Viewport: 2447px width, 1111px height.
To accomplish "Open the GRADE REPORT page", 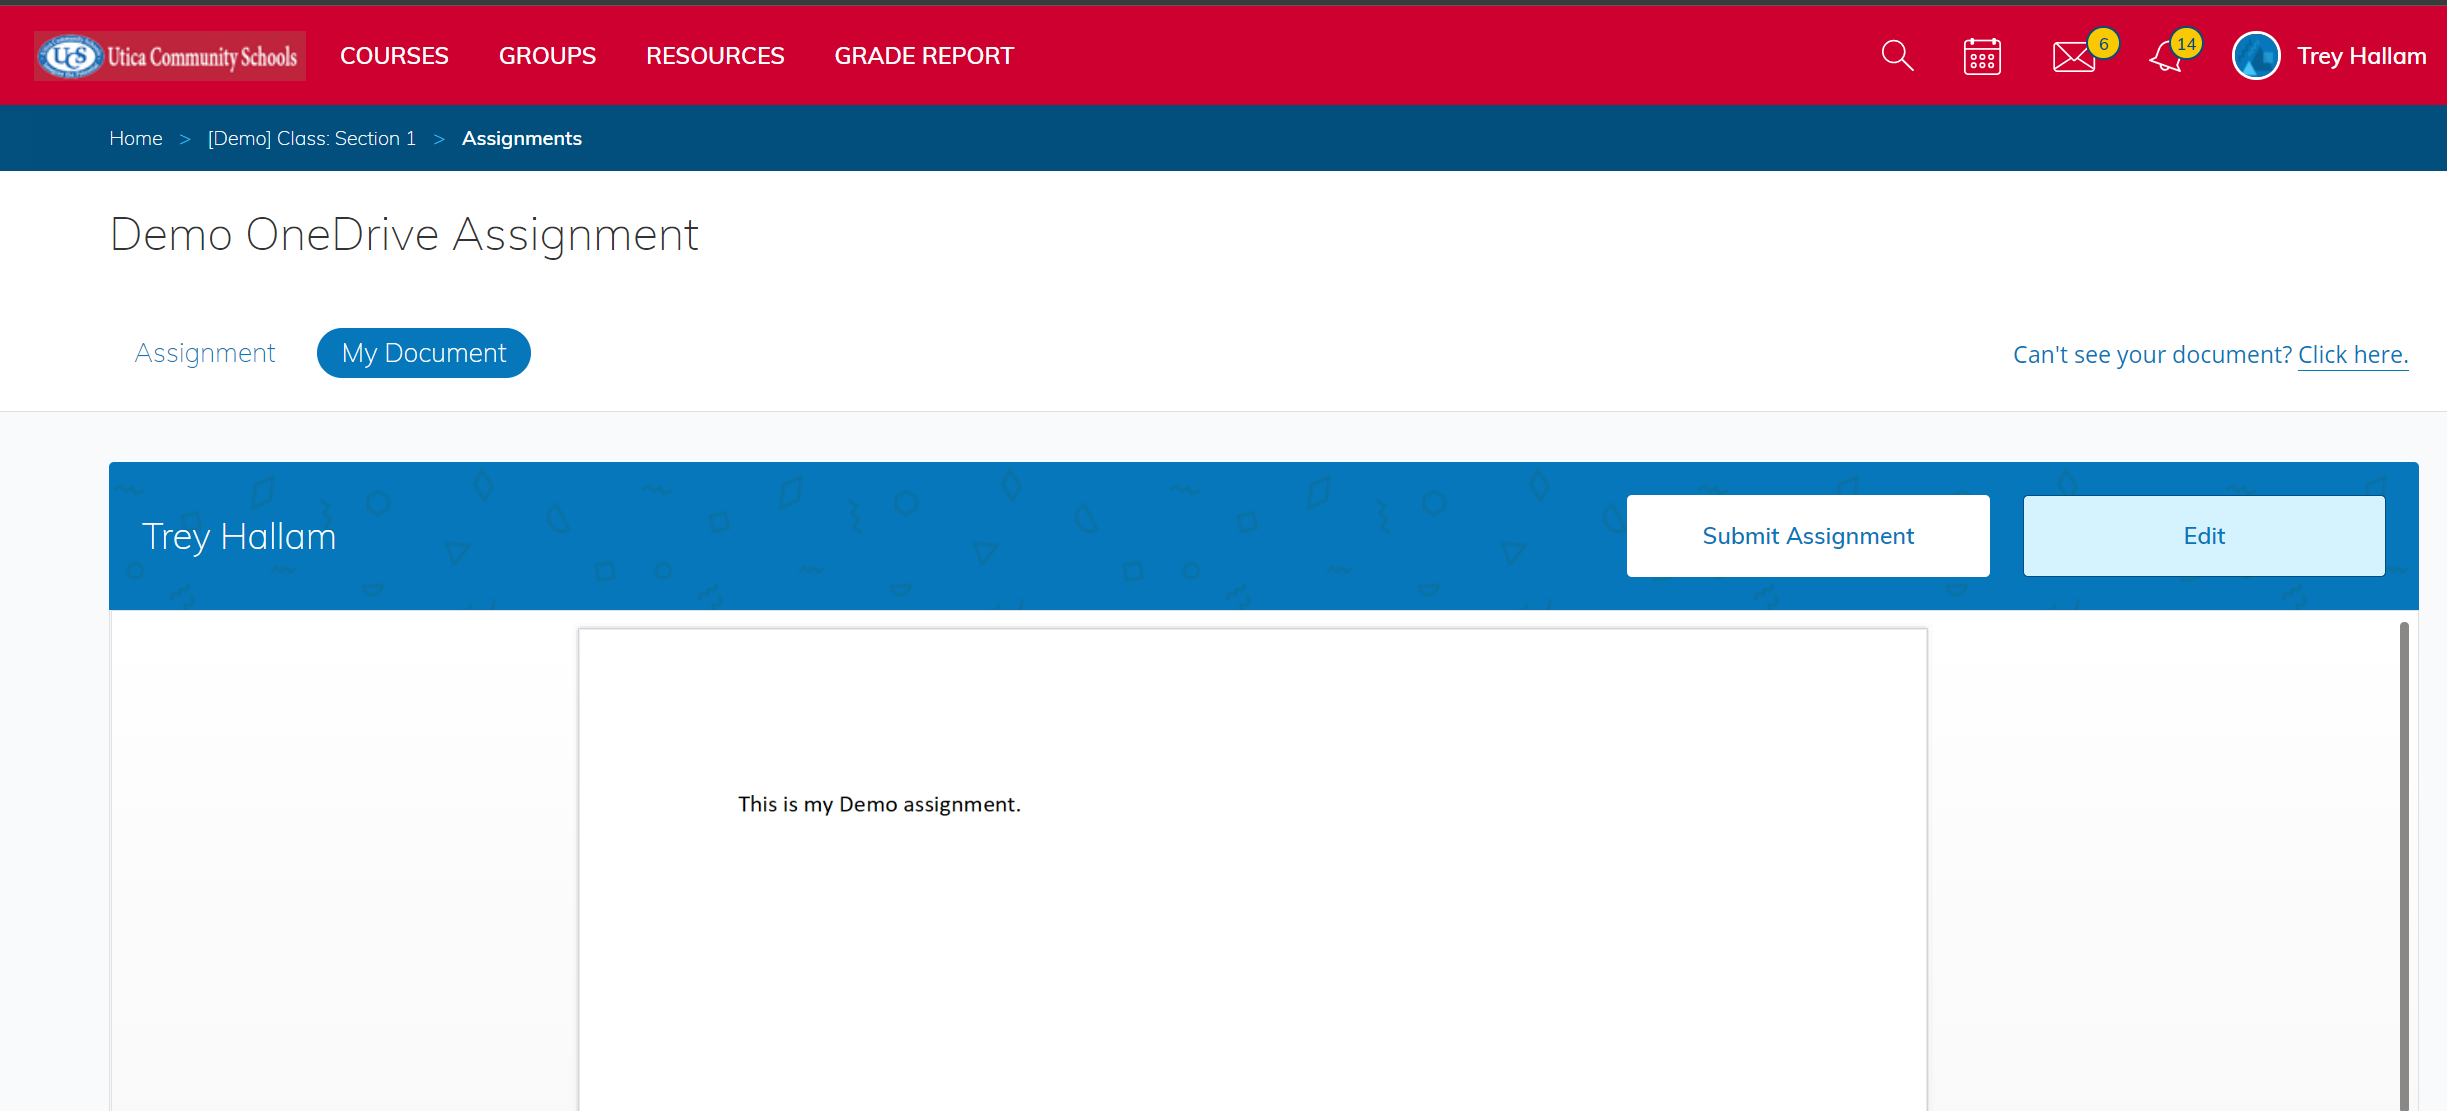I will [924, 56].
